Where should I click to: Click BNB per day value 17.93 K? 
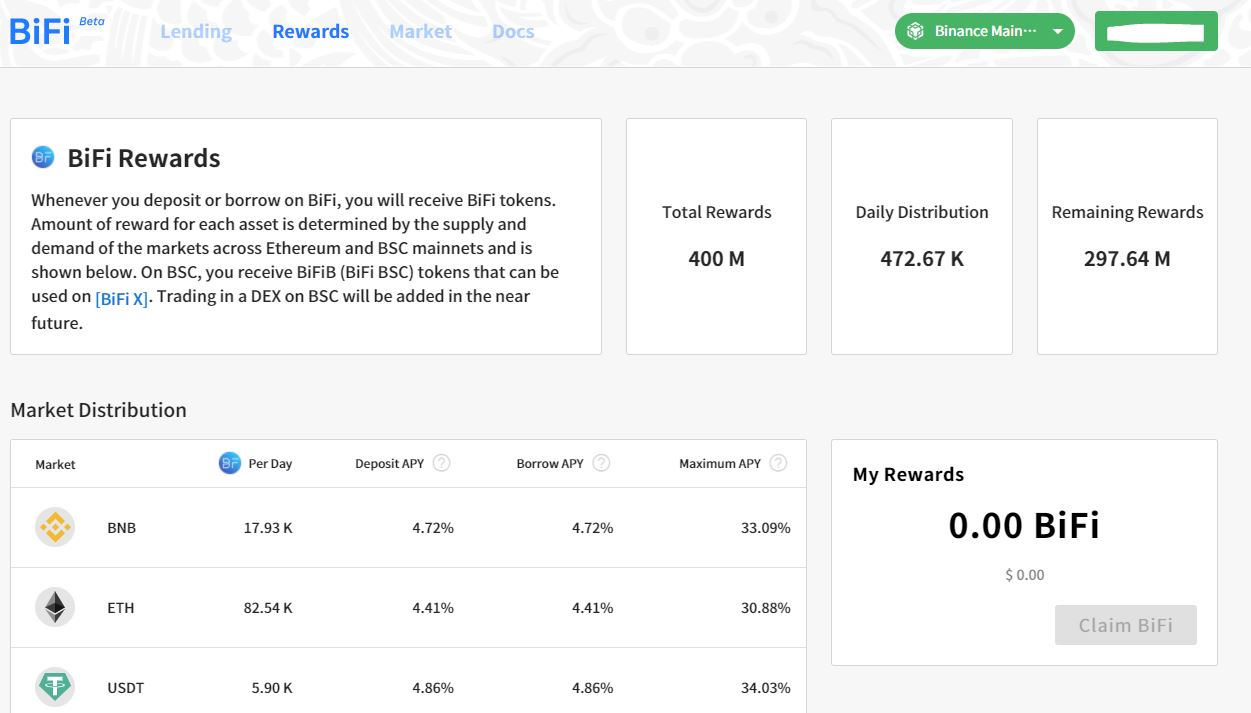(x=268, y=527)
